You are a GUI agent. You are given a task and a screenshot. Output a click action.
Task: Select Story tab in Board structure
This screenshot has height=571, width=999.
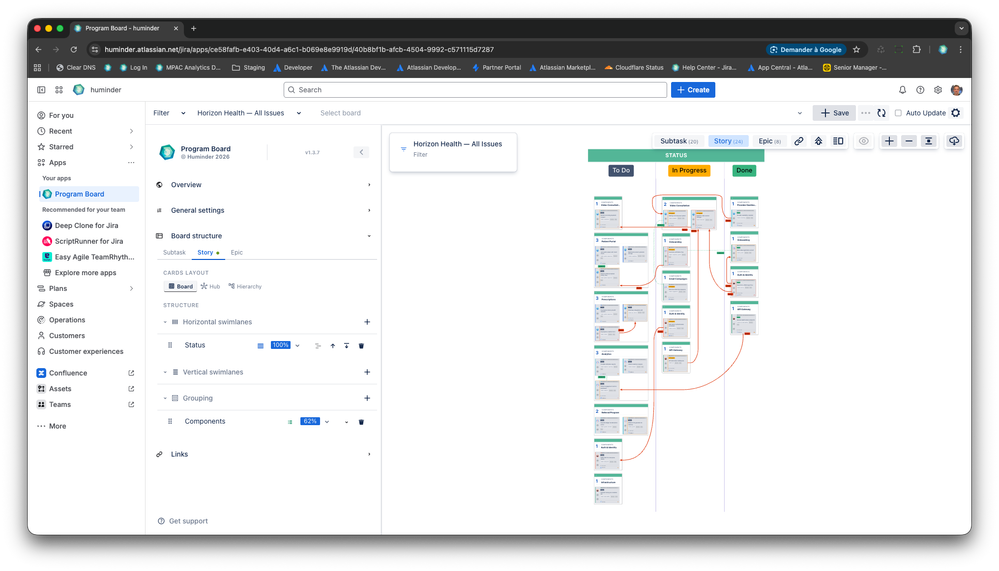206,252
